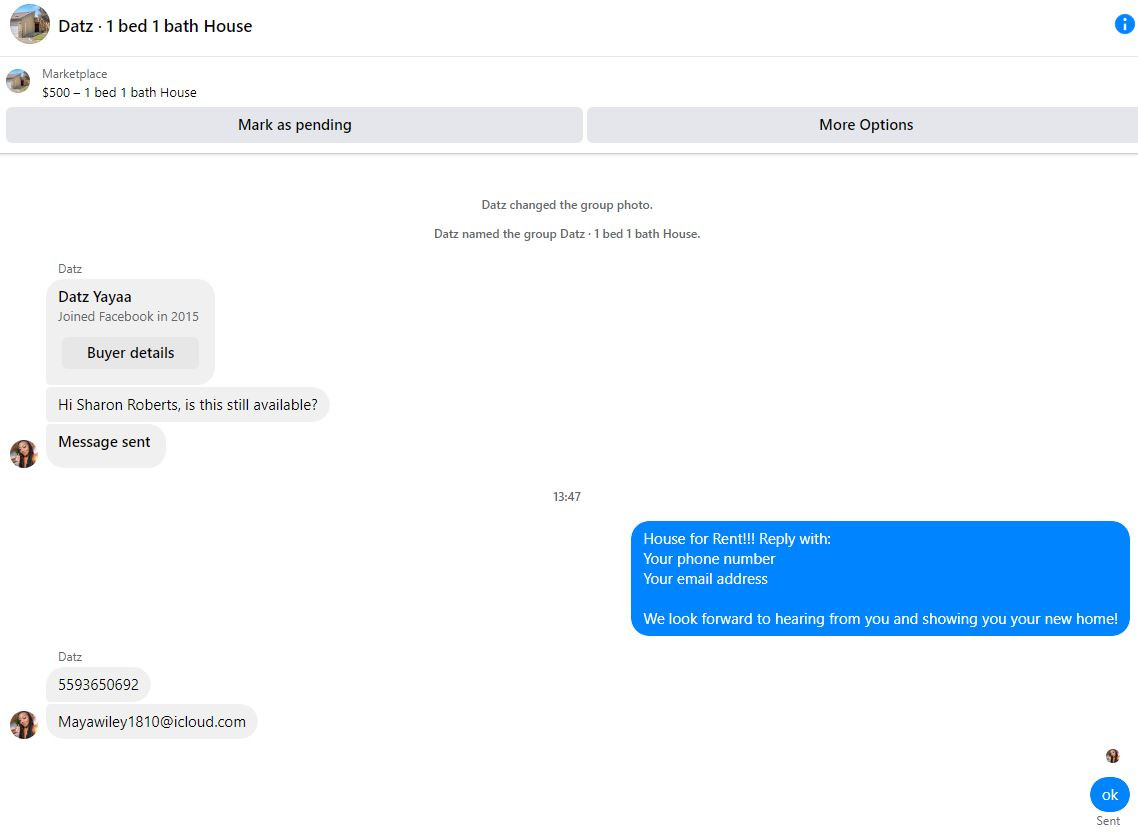
Task: Click the small seen-by avatar icon
Action: [1112, 756]
